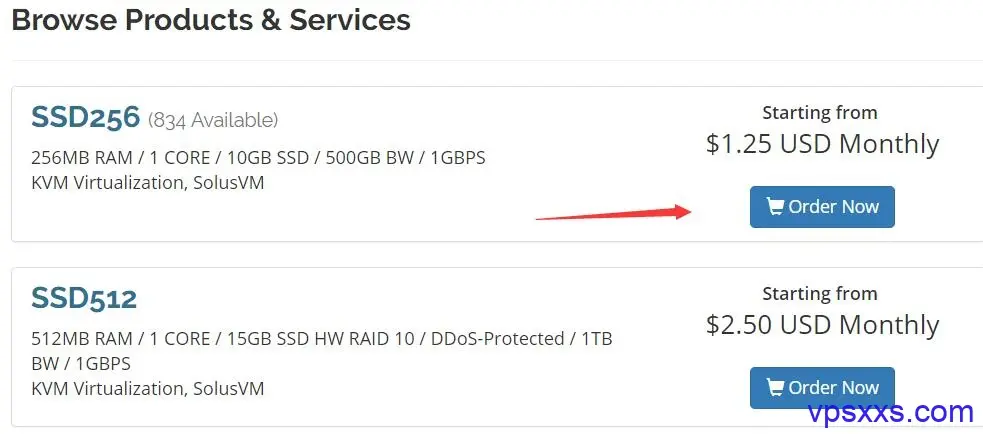Viewport: 983px width, 434px height.
Task: Click the "(834 Available)" stock text
Action: (x=213, y=120)
